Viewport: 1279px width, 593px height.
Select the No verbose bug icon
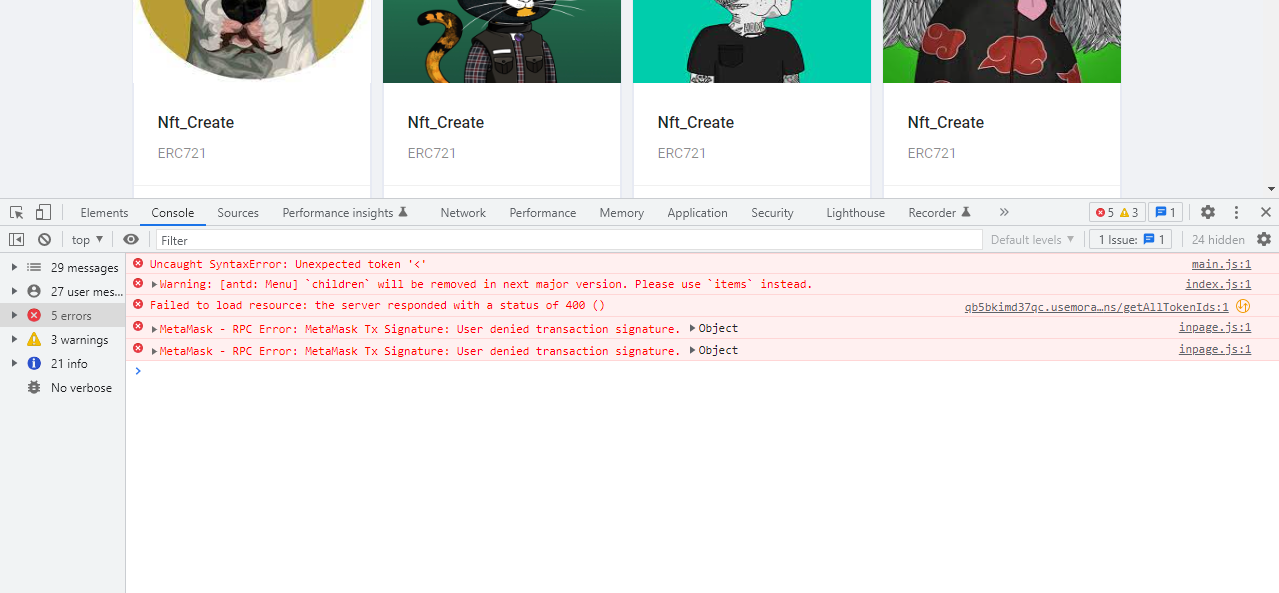[34, 388]
